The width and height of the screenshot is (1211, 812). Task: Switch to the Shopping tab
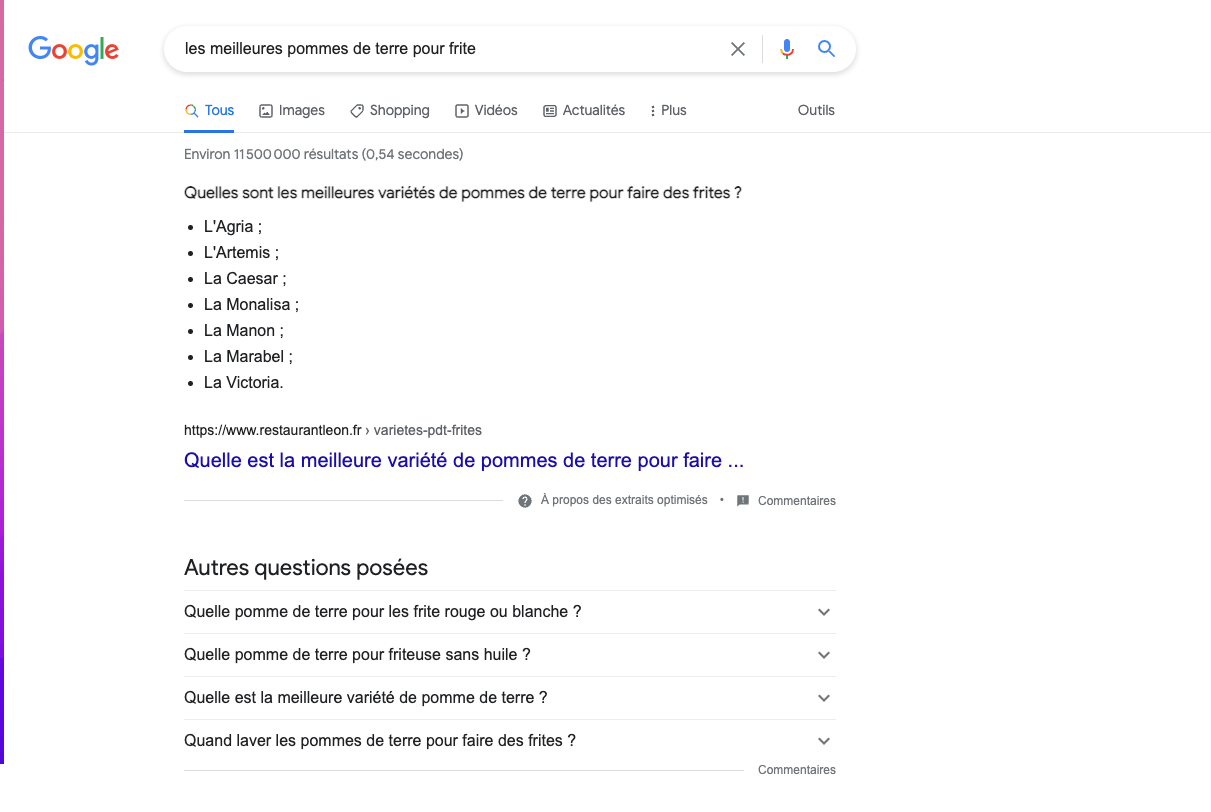pos(390,111)
